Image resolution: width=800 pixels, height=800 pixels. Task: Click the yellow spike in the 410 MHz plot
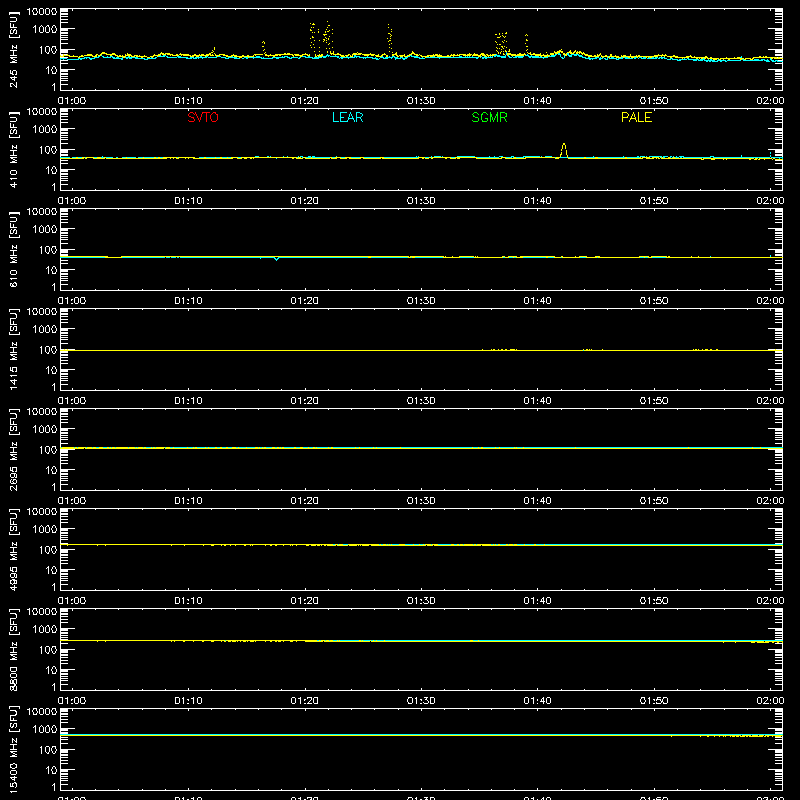point(564,150)
